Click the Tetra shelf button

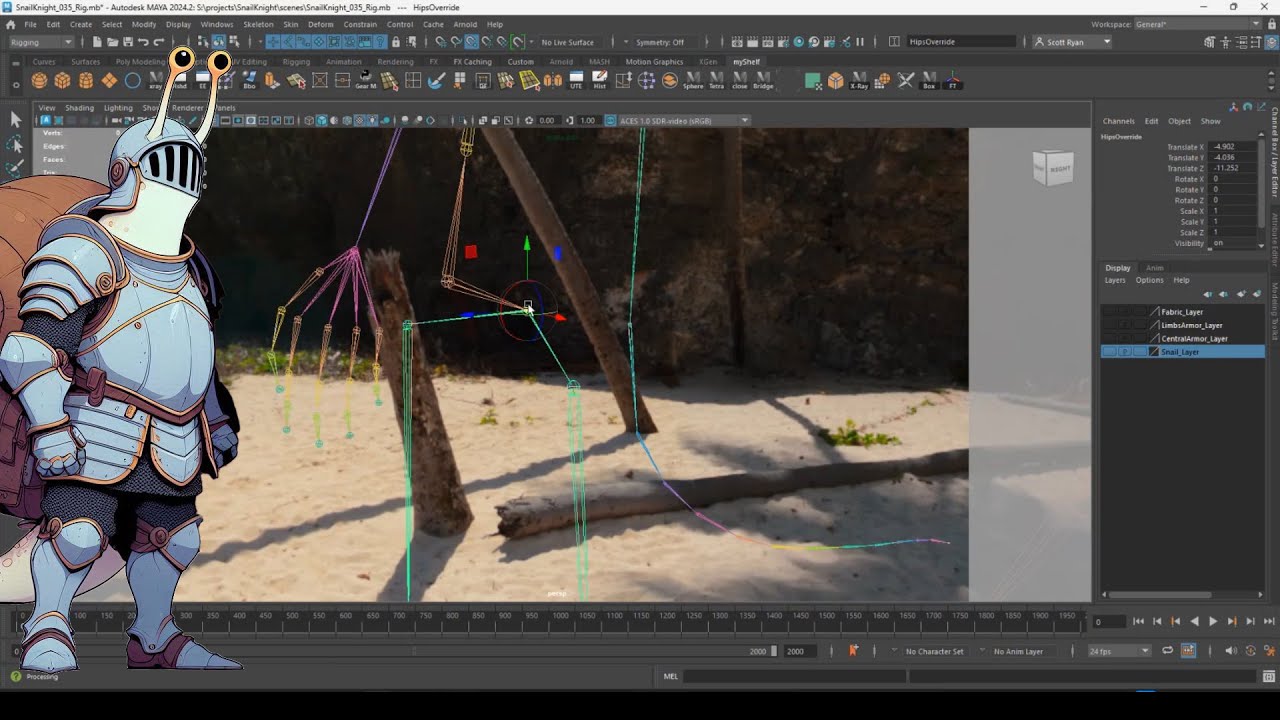pos(716,81)
